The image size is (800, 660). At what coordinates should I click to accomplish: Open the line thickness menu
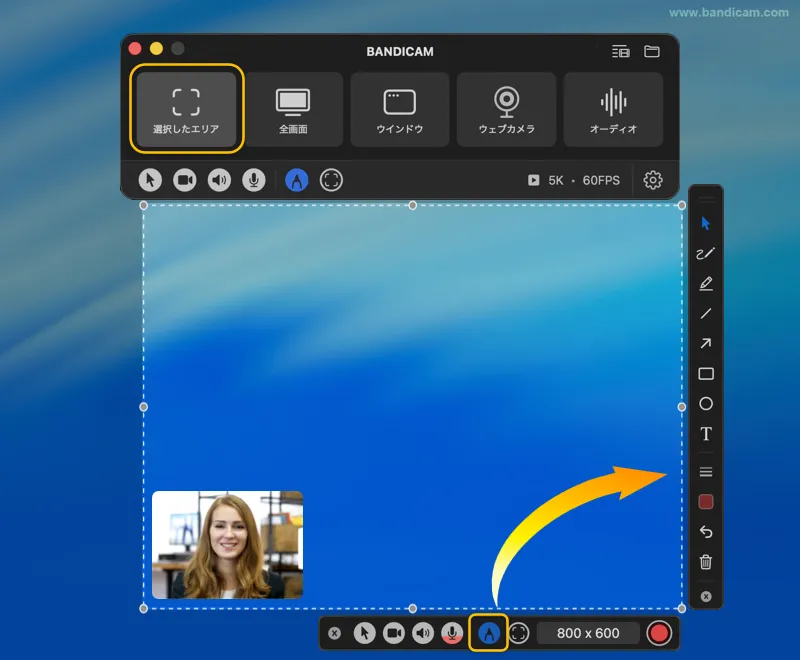click(x=706, y=472)
